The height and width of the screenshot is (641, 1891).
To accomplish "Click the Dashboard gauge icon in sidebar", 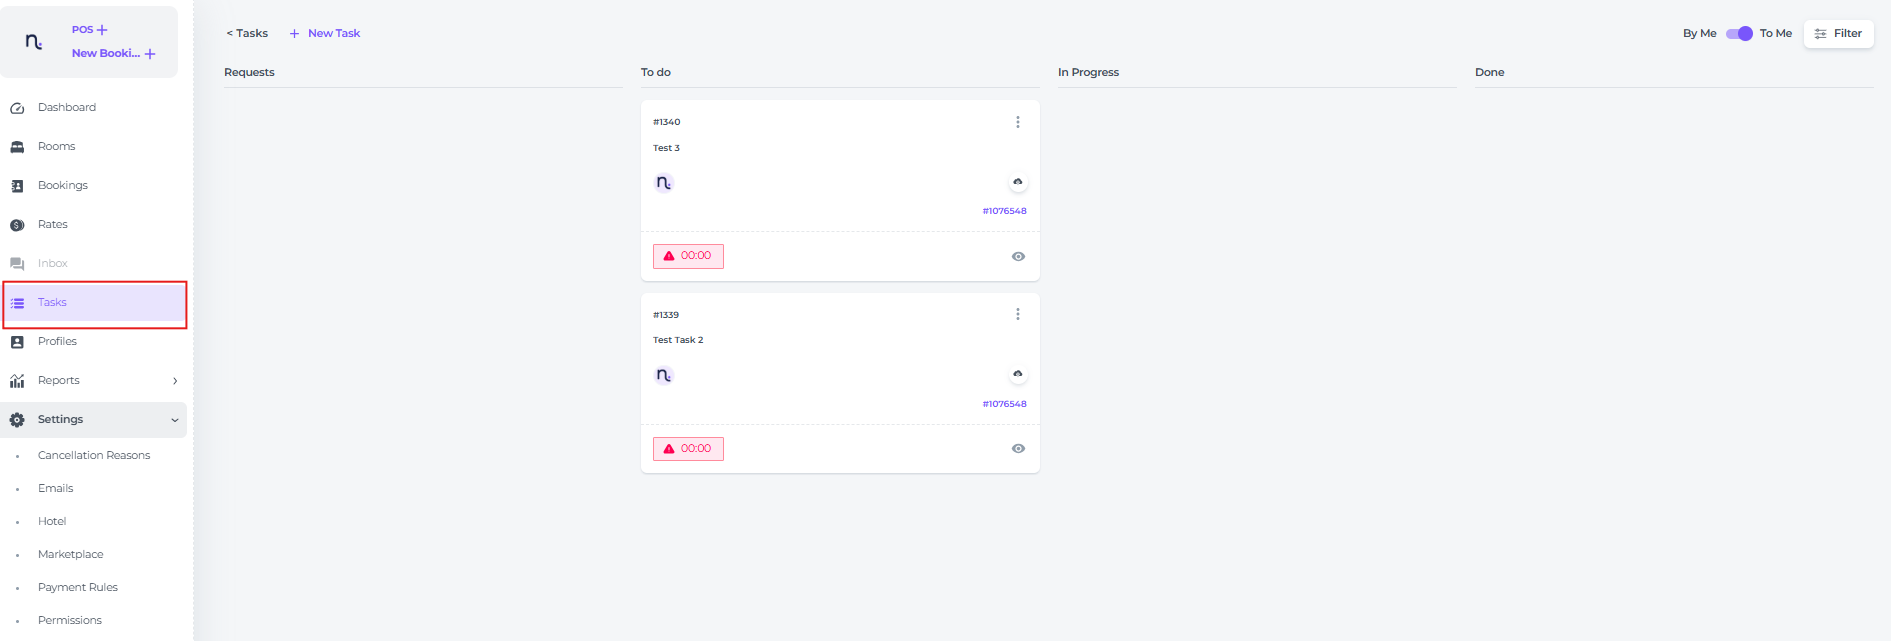I will [17, 108].
